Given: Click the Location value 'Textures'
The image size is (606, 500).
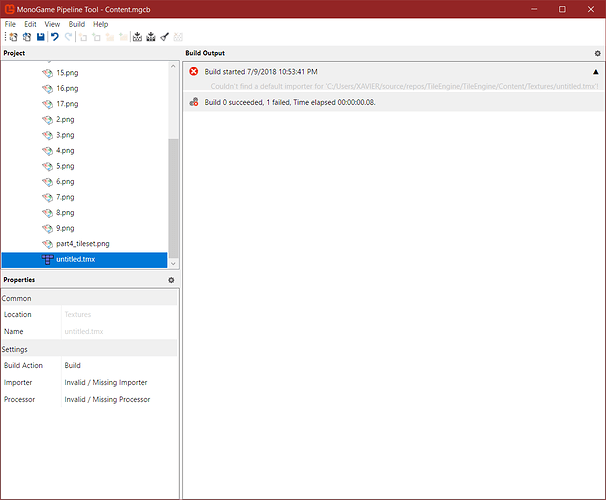Looking at the screenshot, I should 78,315.
